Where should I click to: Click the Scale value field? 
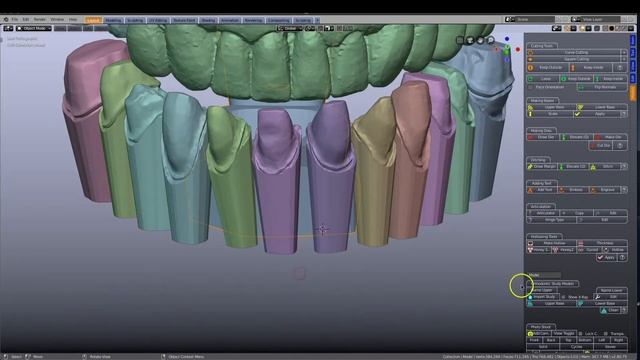550,114
